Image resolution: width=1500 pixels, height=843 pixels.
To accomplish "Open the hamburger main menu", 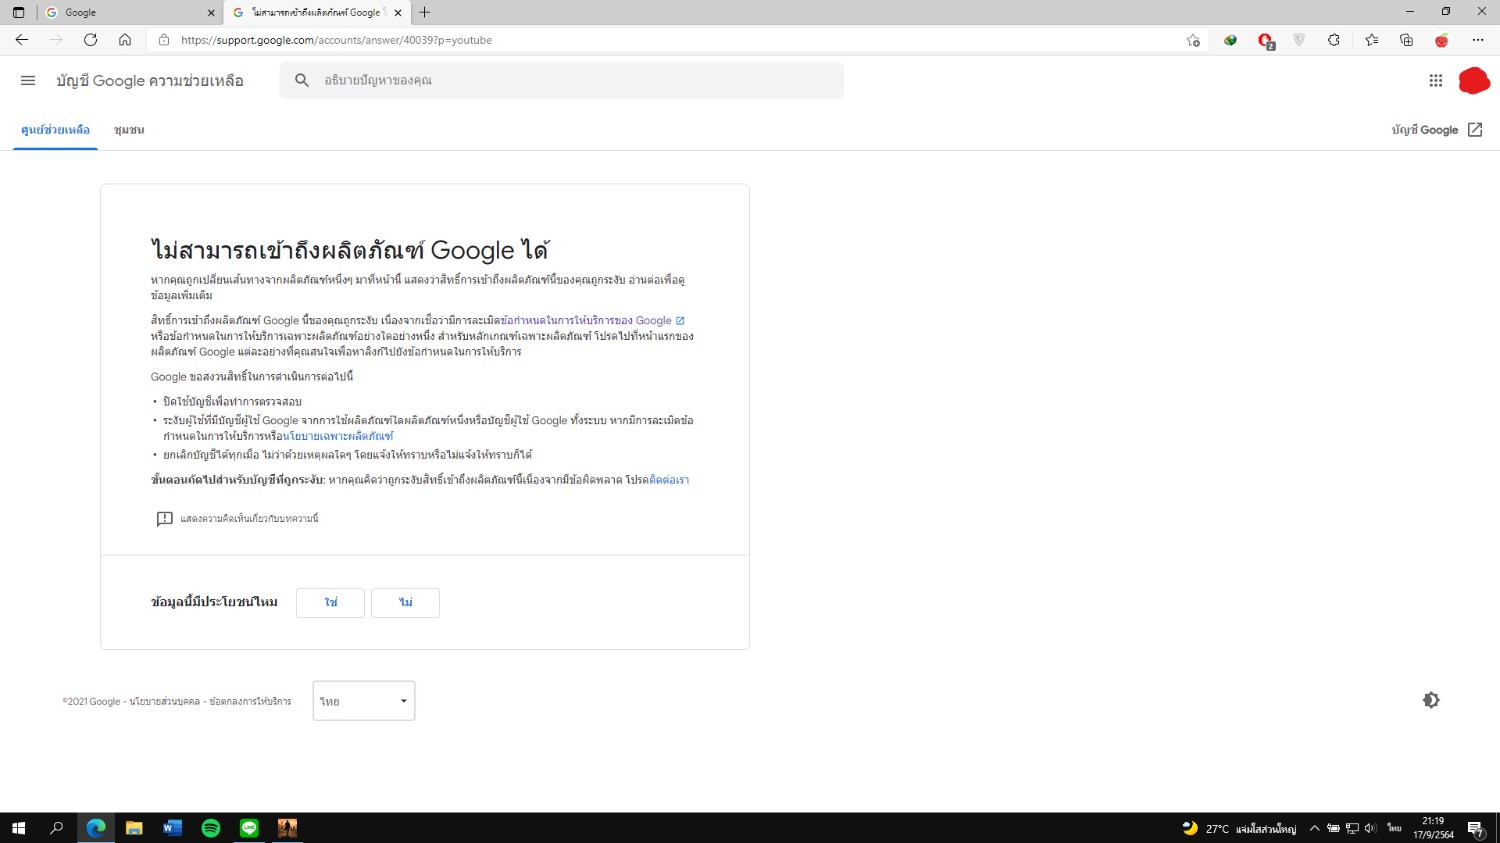I will coord(28,80).
